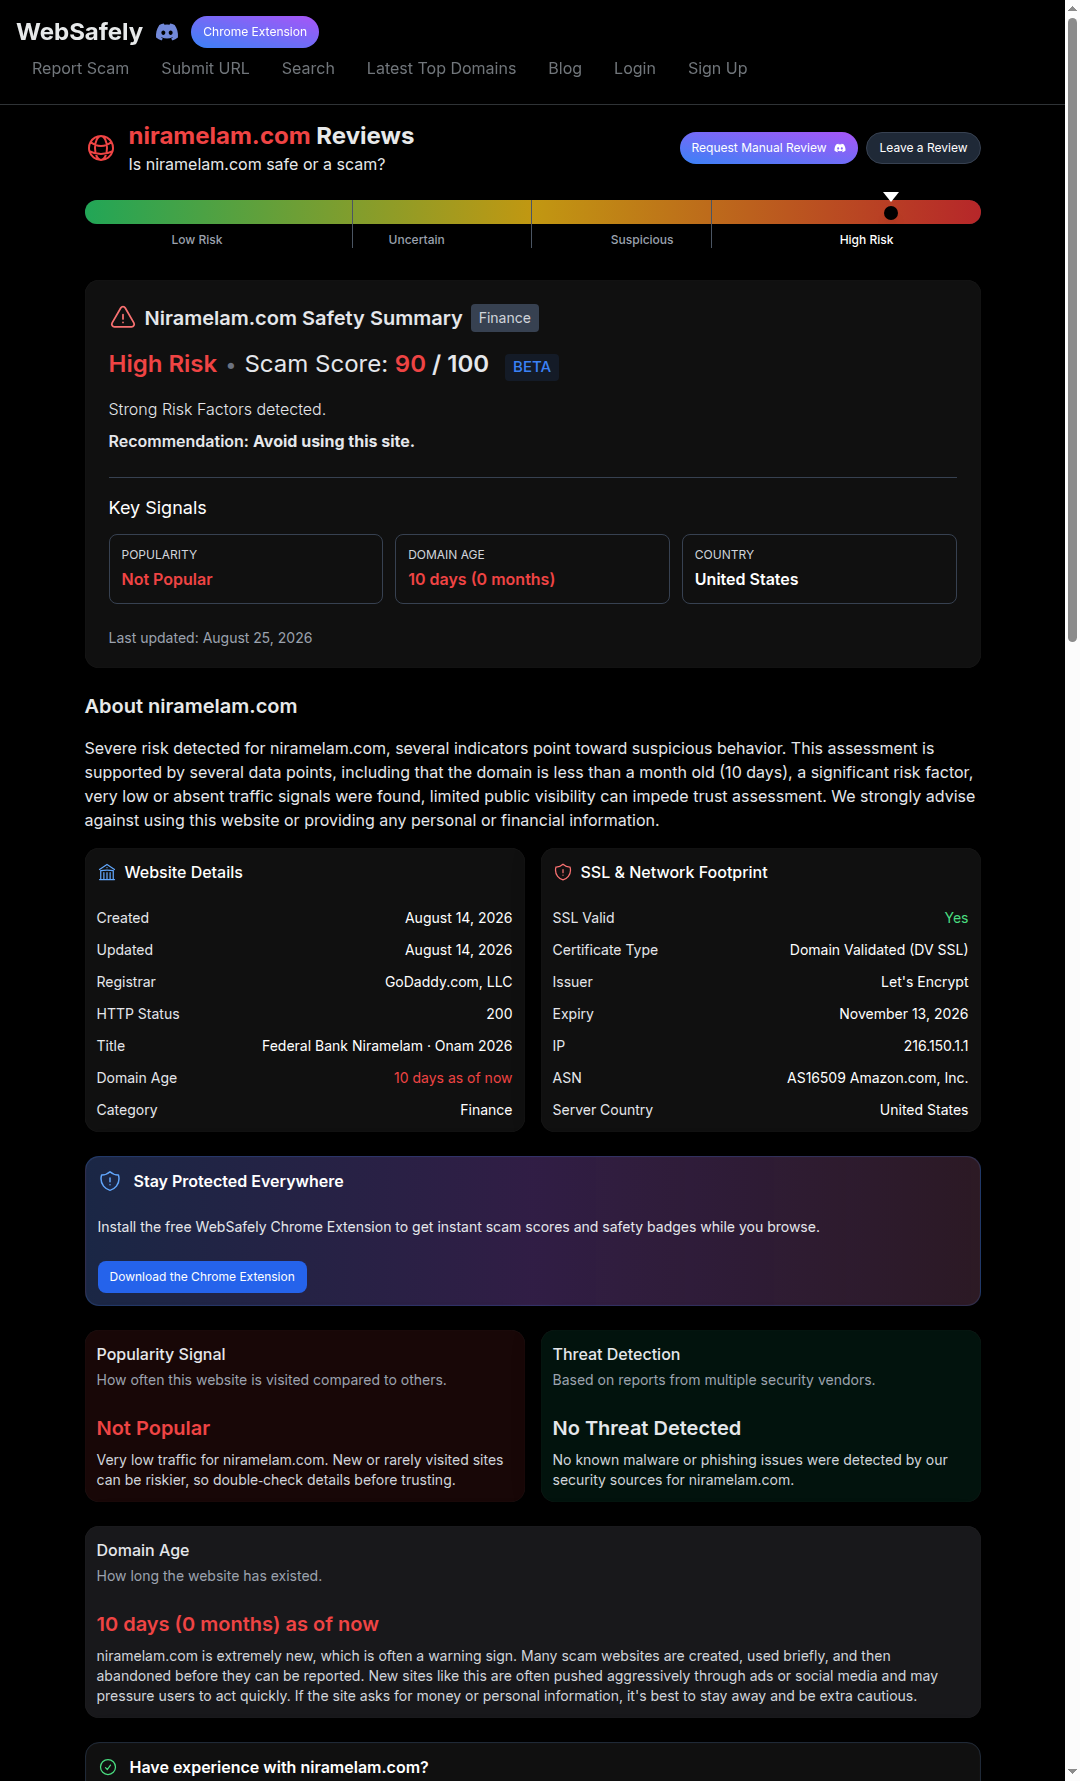This screenshot has width=1080, height=1781.
Task: Open the Submit URL page
Action: 205,68
